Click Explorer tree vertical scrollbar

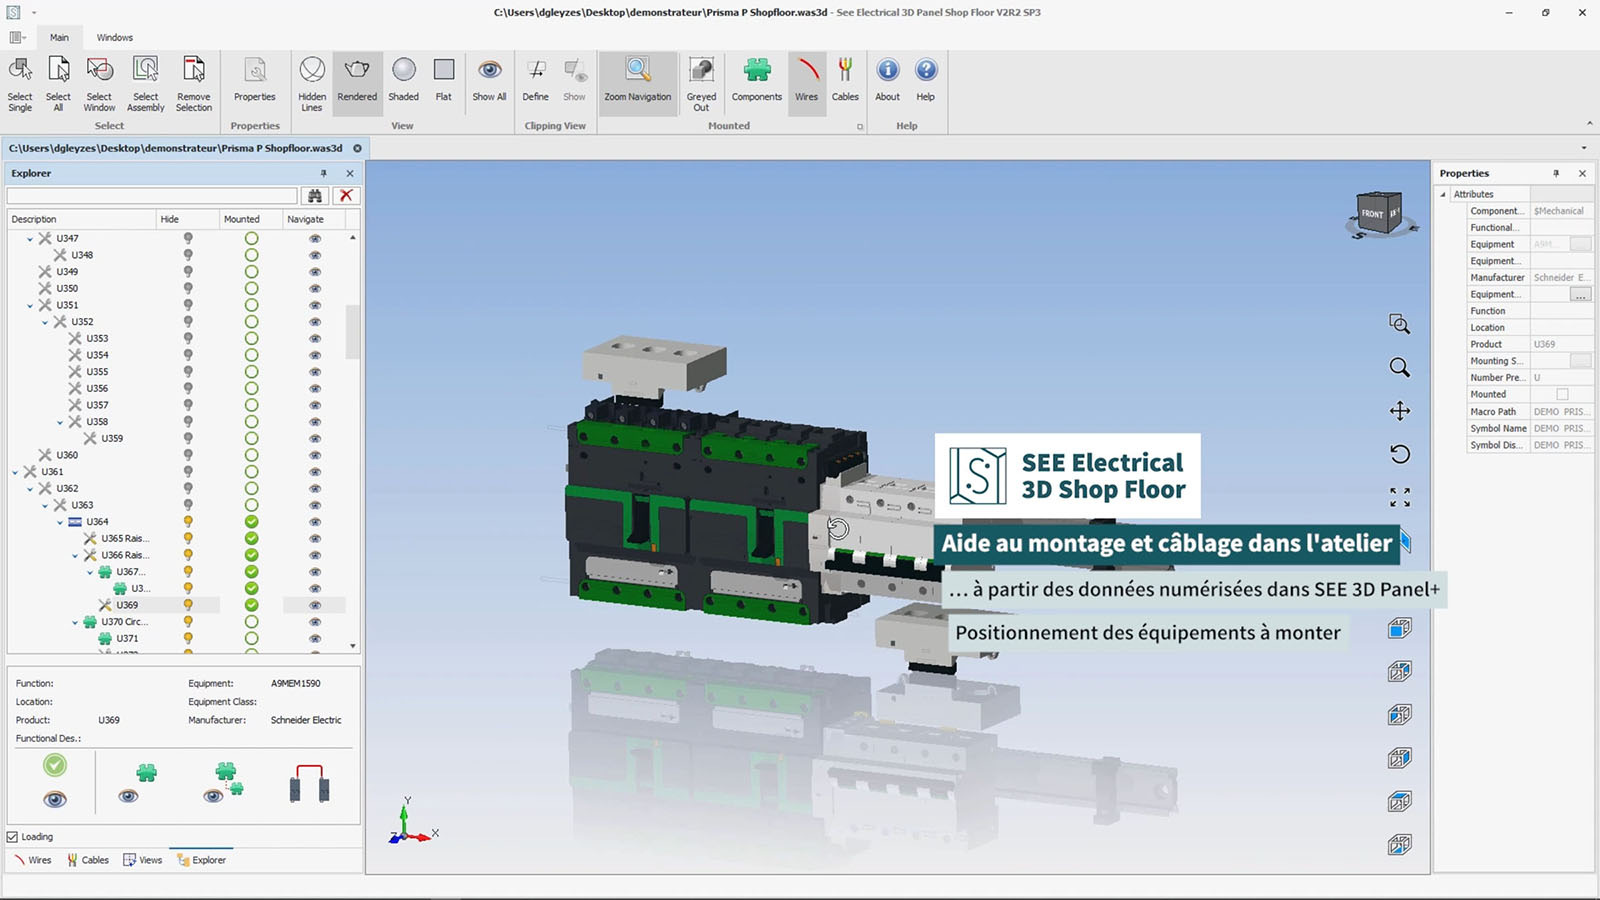[x=352, y=330]
